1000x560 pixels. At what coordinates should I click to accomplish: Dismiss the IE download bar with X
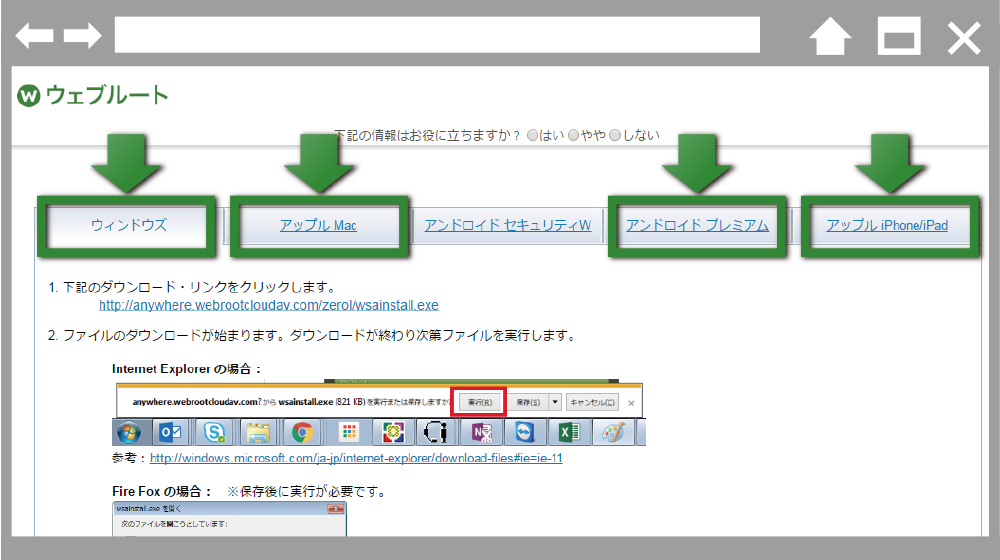[x=631, y=403]
